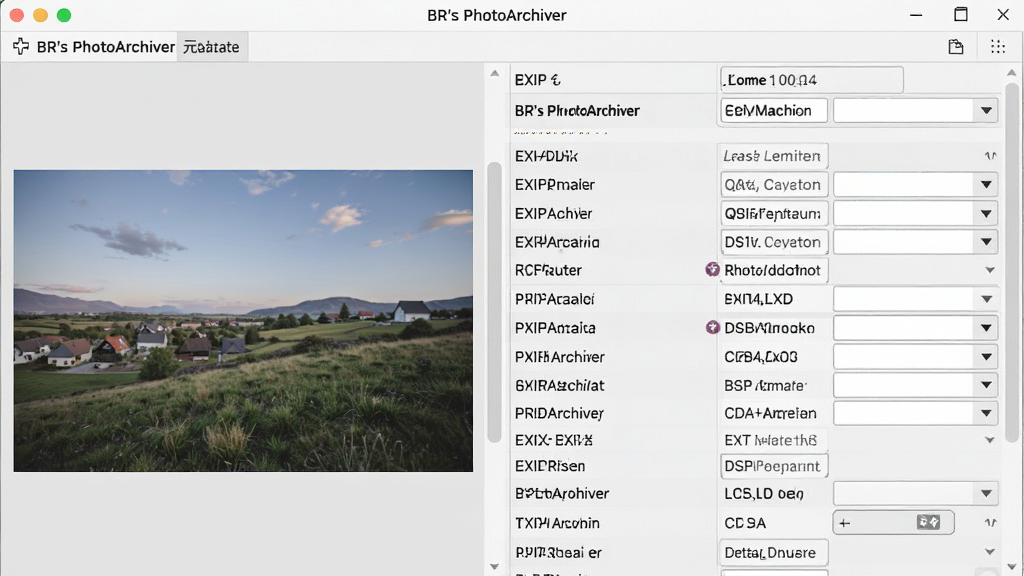Open dropdown on the PXIFhArchiver row
Image resolution: width=1024 pixels, height=576 pixels.
click(x=986, y=357)
